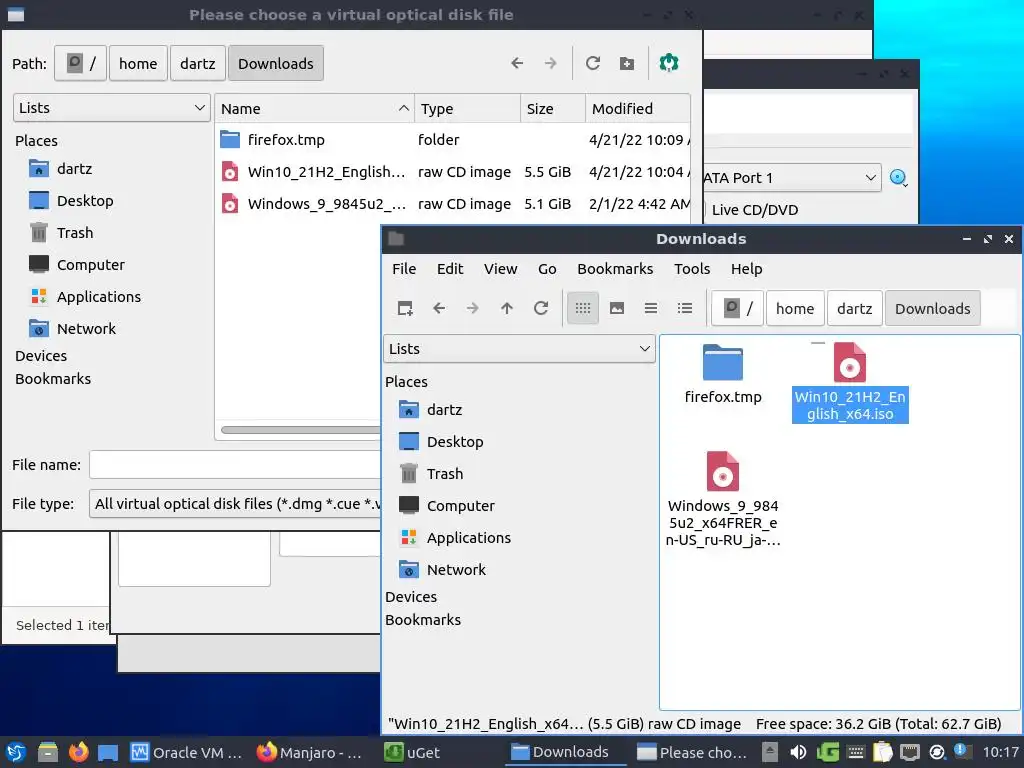Switch Downloads window to icon view
Image resolution: width=1024 pixels, height=768 pixels.
pos(583,308)
